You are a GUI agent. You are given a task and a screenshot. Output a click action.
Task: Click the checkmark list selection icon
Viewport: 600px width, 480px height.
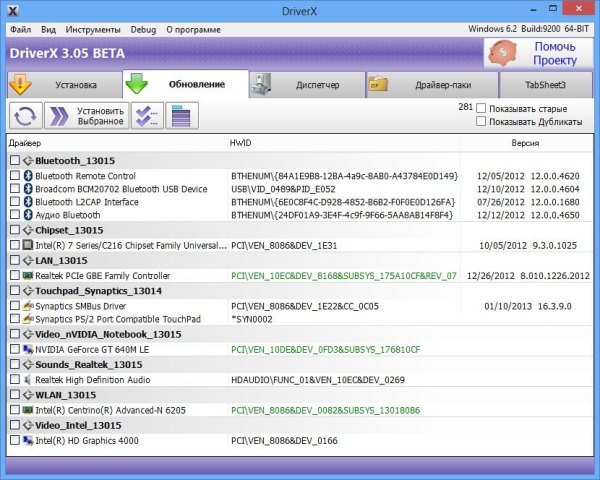[147, 115]
